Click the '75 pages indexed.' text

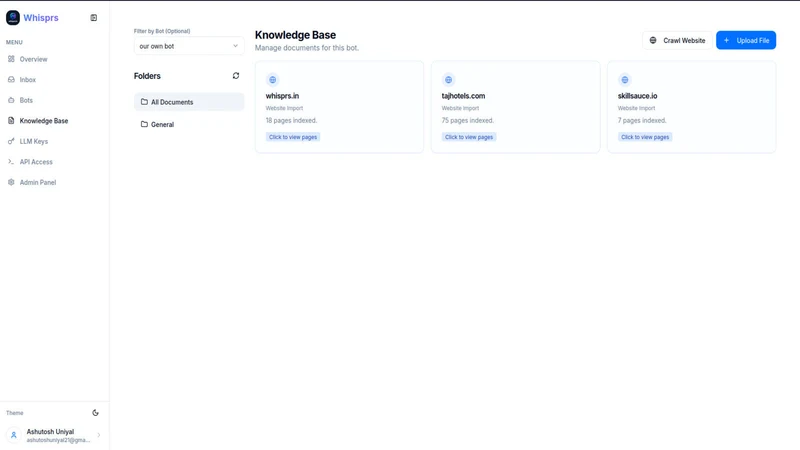(468, 120)
